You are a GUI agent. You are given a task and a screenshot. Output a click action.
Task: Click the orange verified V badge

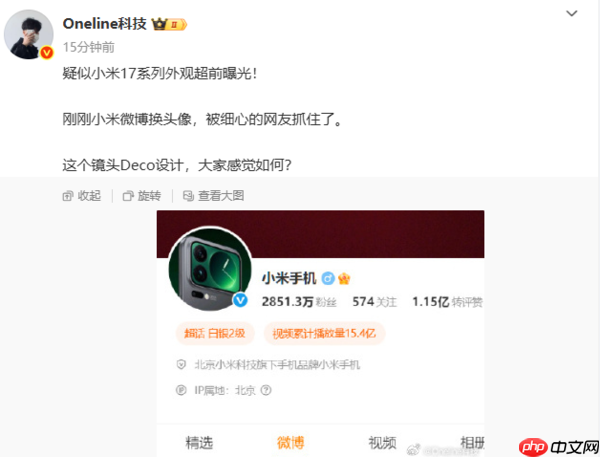coord(47,52)
